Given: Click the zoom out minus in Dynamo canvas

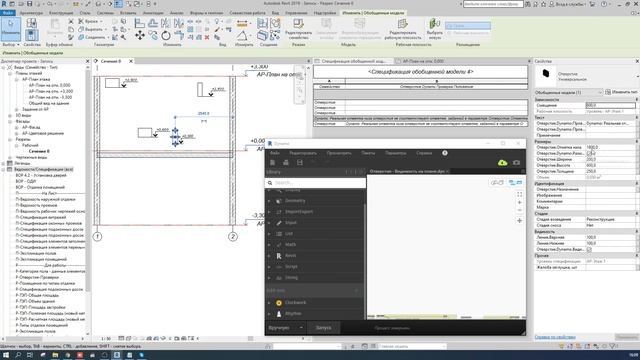Looking at the screenshot, I should (520, 210).
